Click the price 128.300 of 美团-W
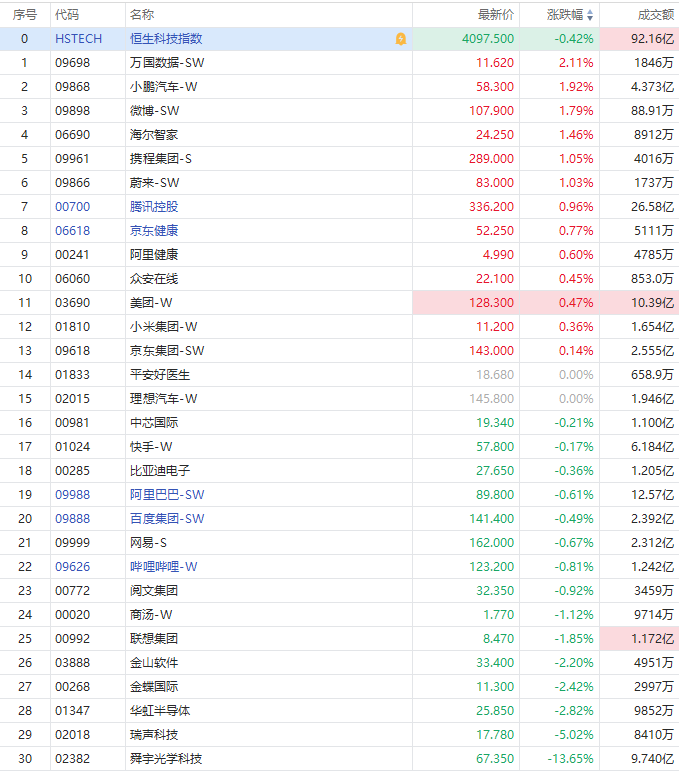 (491, 303)
